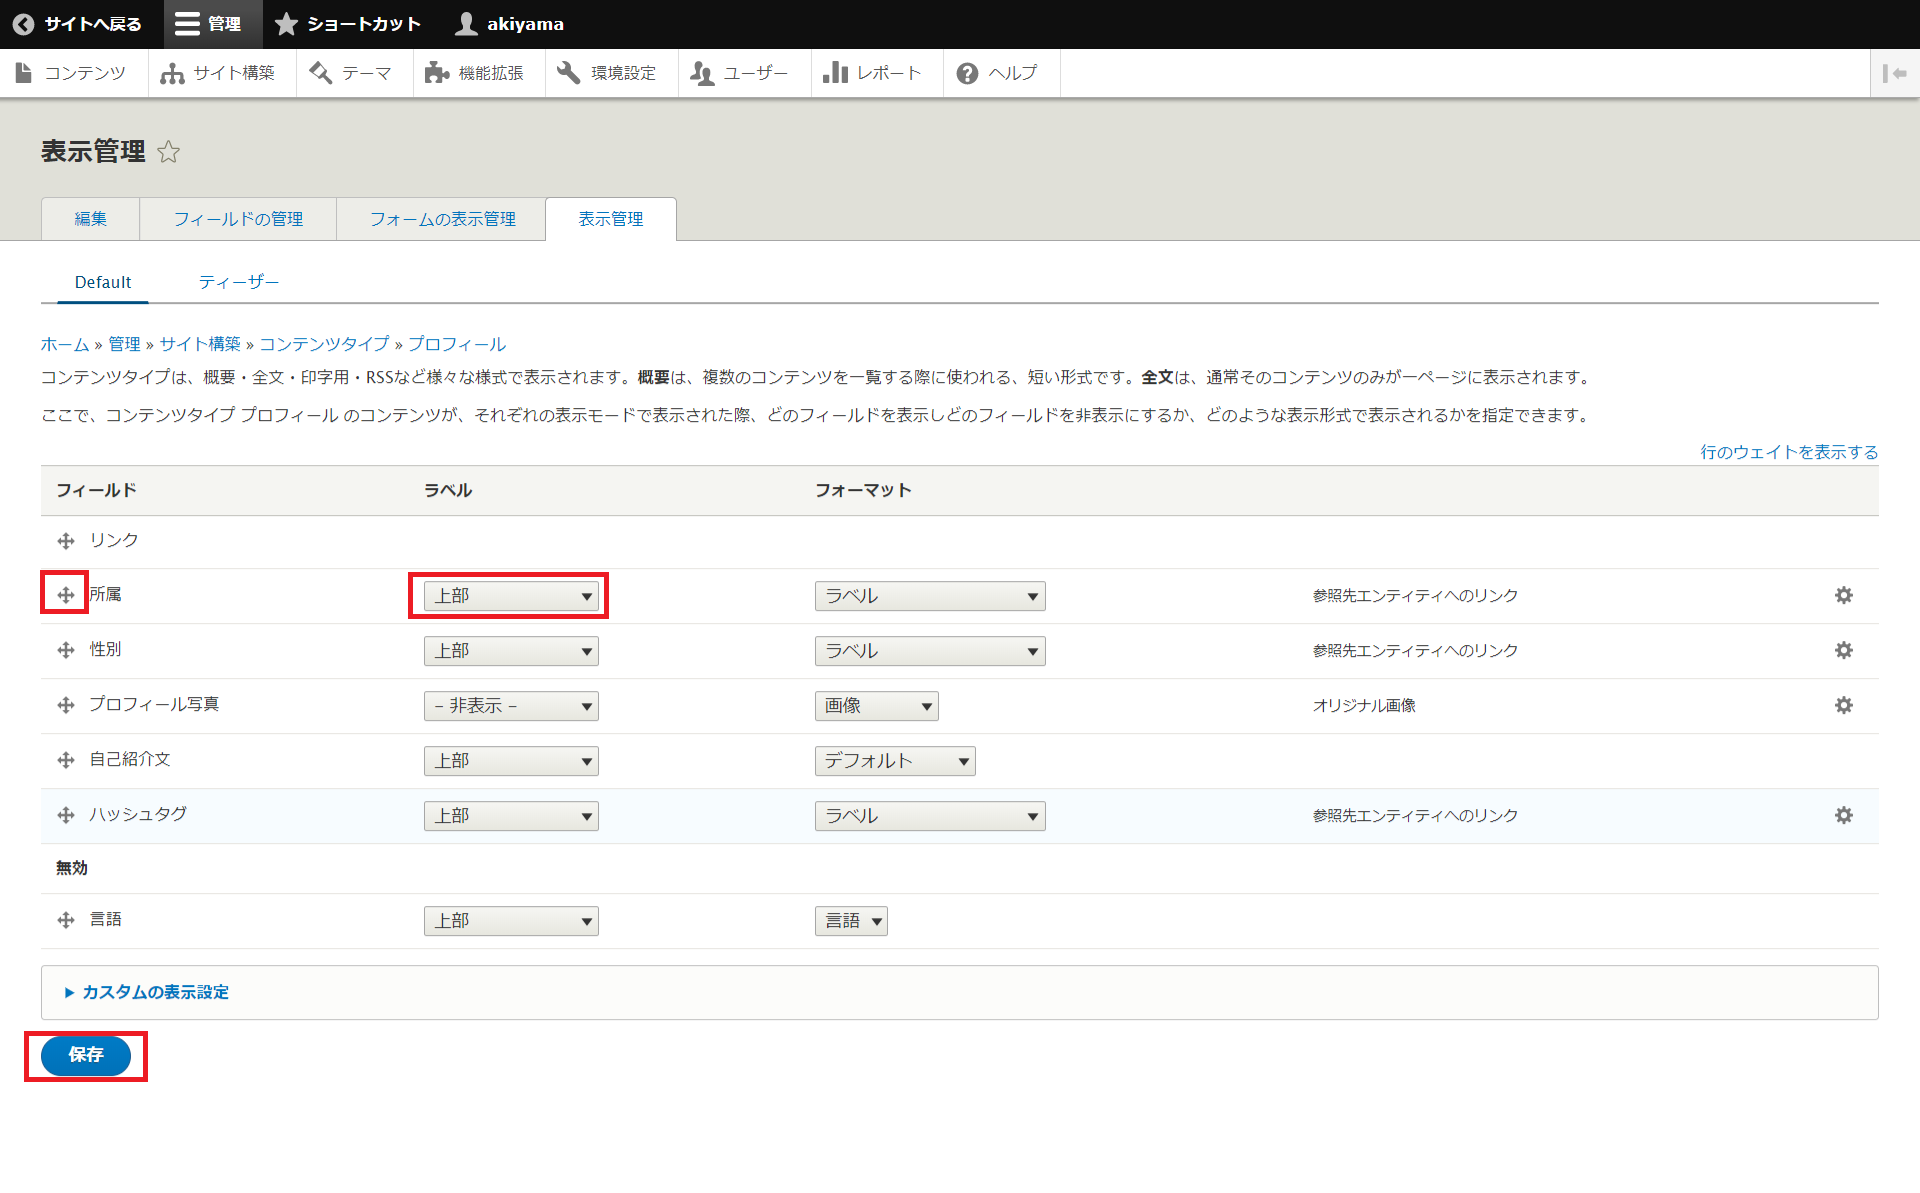Toggle 行のウェイトを表示する link
This screenshot has width=1920, height=1193.
pyautogui.click(x=1788, y=452)
